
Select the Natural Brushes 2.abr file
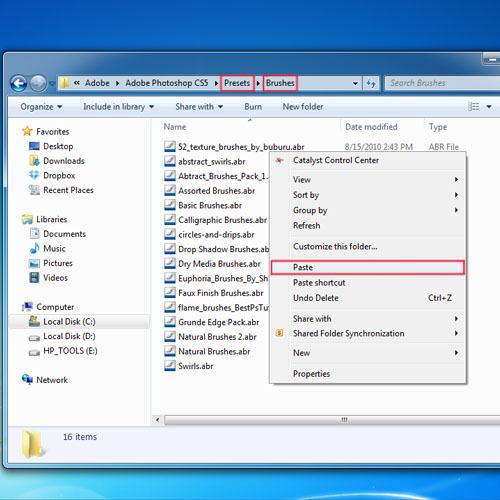(210, 337)
